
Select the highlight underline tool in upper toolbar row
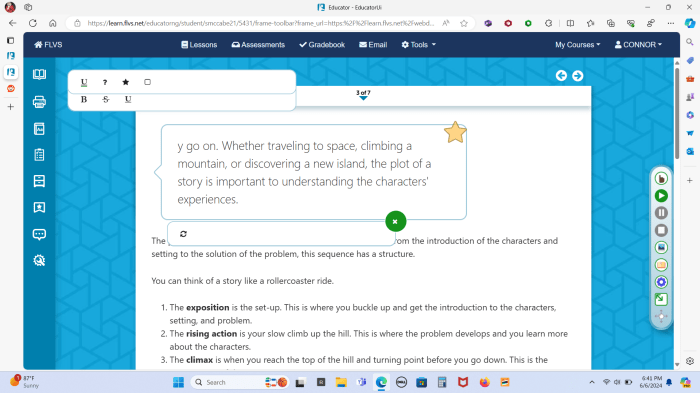pos(84,82)
